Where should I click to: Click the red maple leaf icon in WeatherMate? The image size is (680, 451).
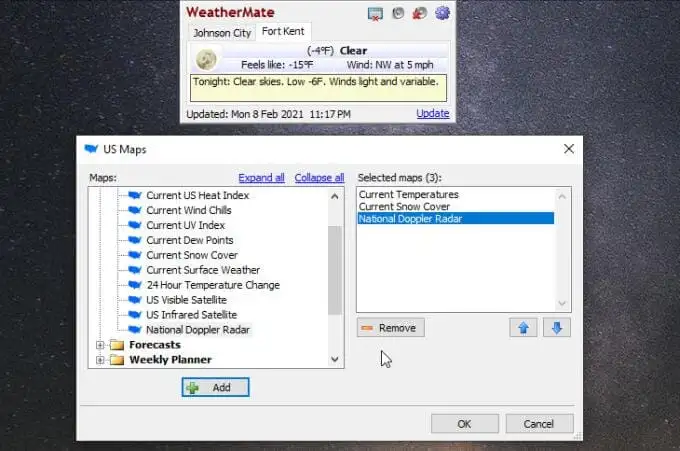(x=419, y=13)
